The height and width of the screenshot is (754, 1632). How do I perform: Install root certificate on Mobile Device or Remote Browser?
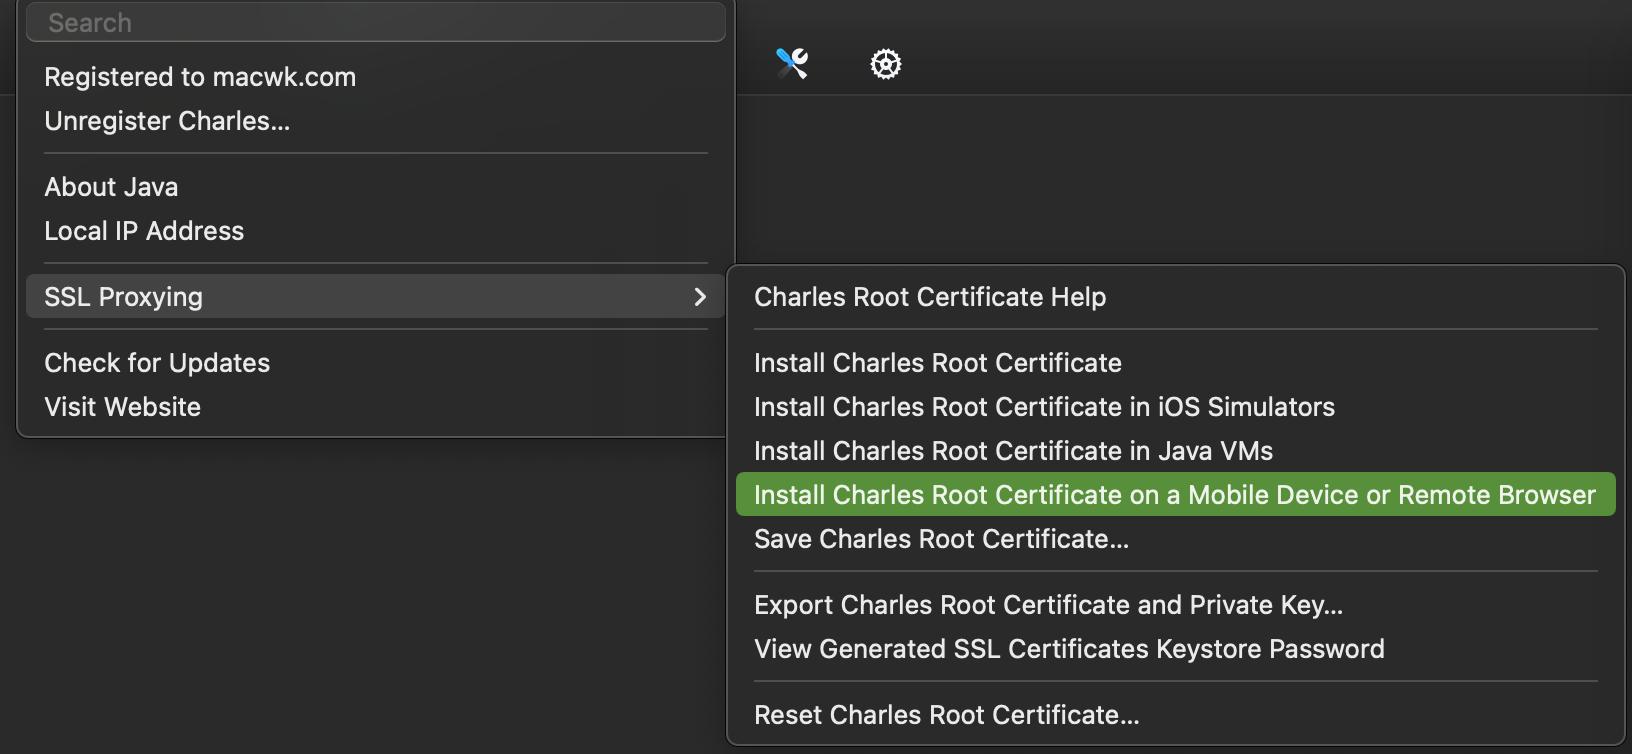tap(1176, 495)
